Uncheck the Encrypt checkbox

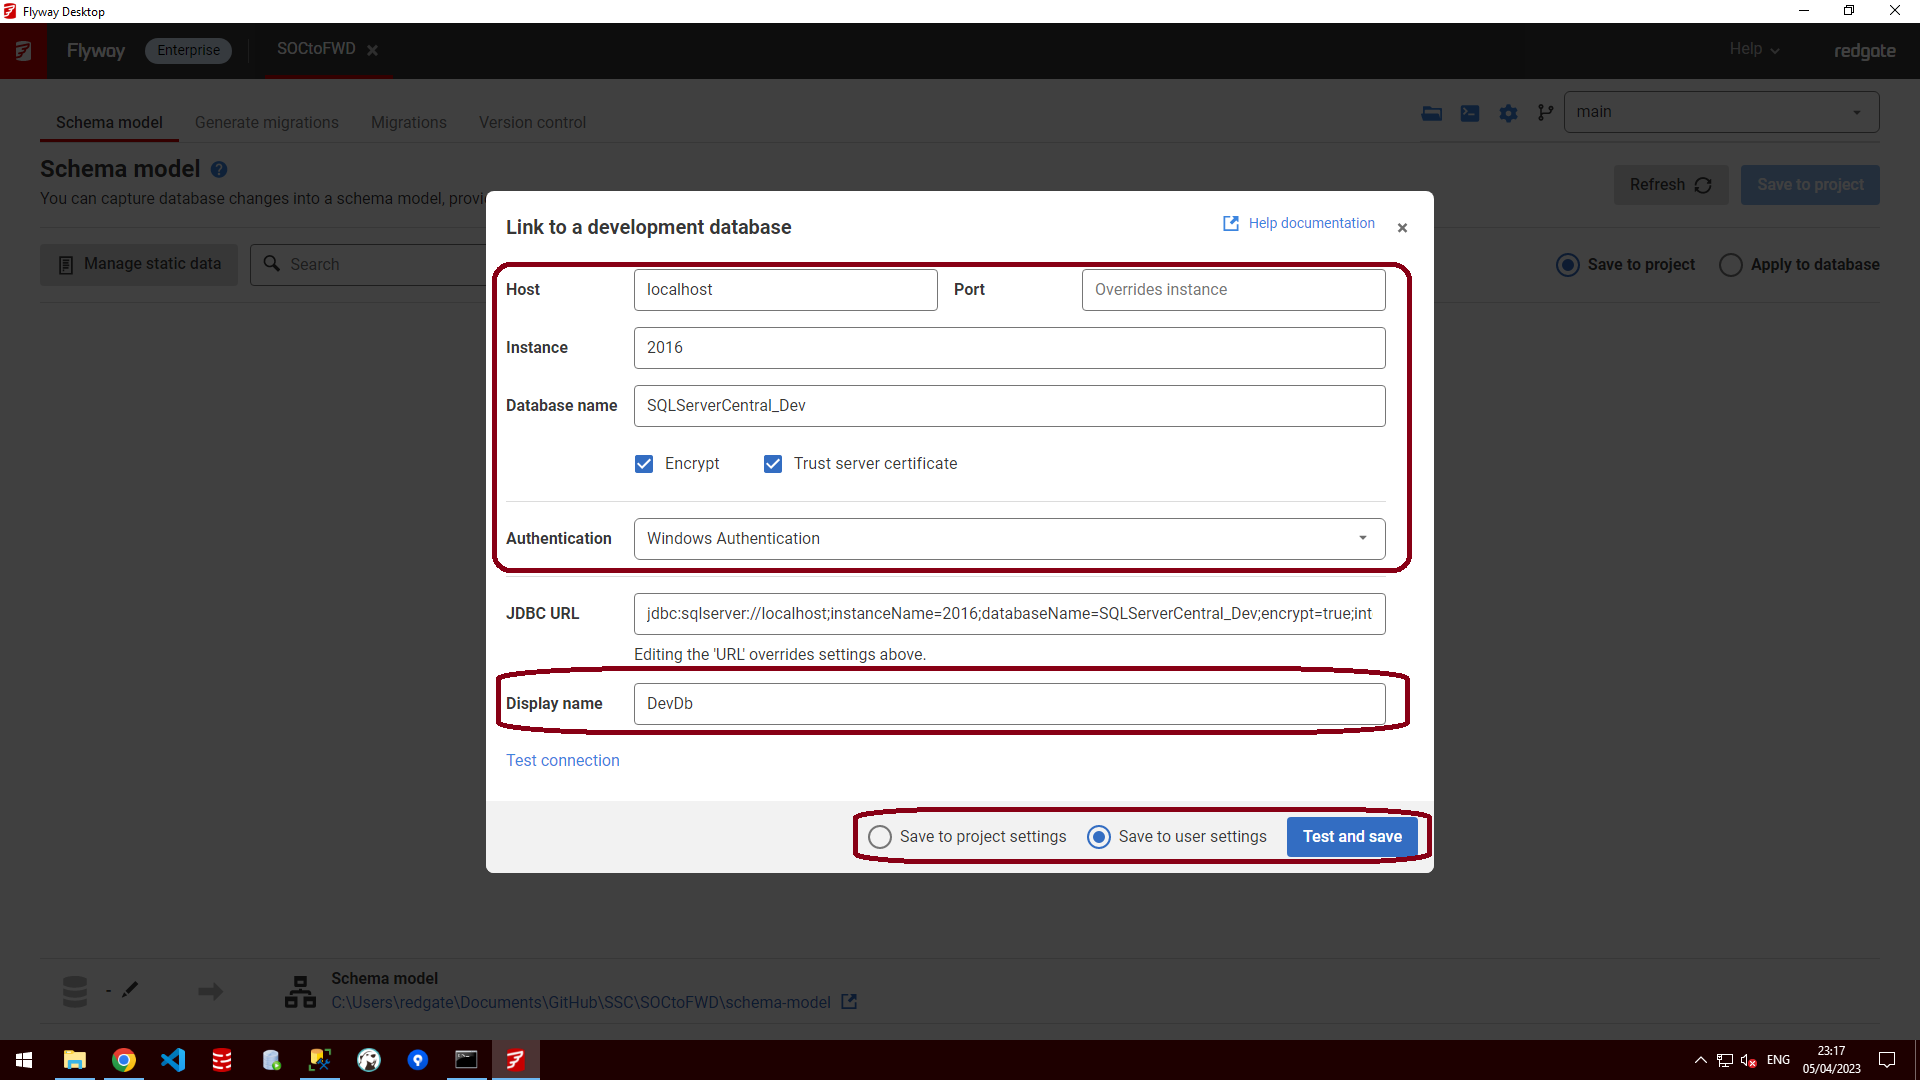click(644, 464)
